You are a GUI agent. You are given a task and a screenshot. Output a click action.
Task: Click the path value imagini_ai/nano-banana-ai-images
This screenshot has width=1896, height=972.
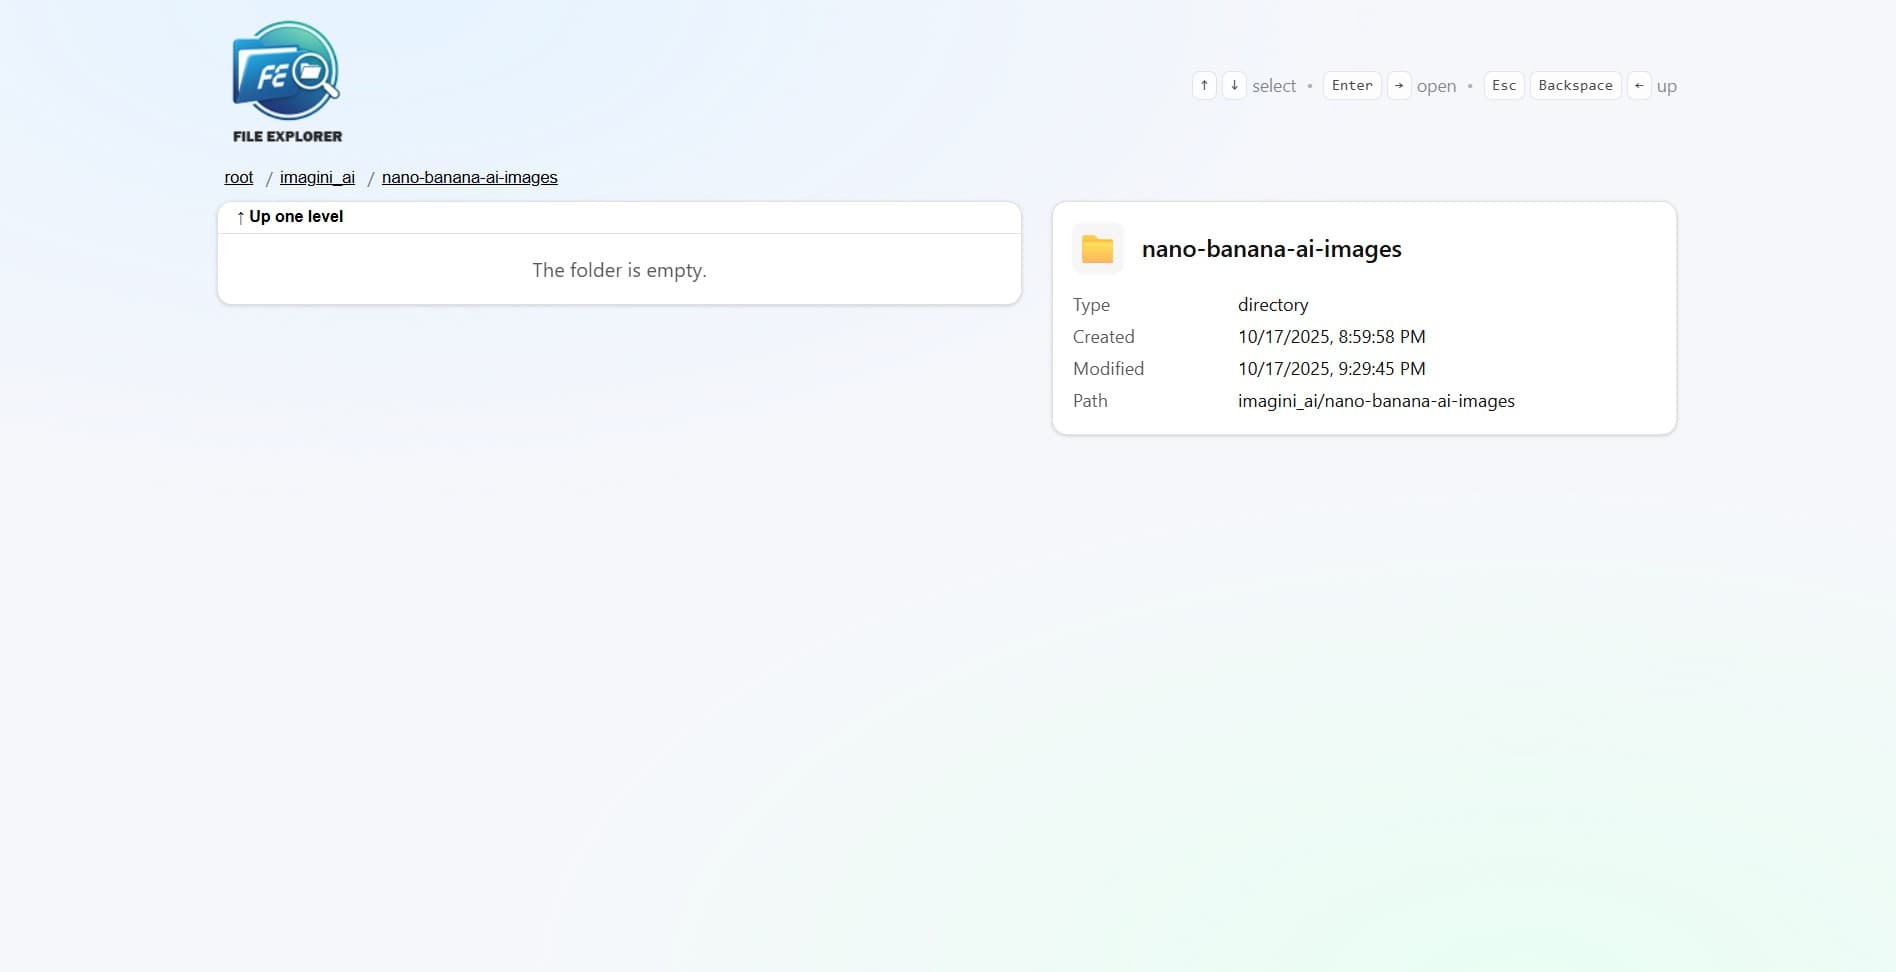point(1376,401)
